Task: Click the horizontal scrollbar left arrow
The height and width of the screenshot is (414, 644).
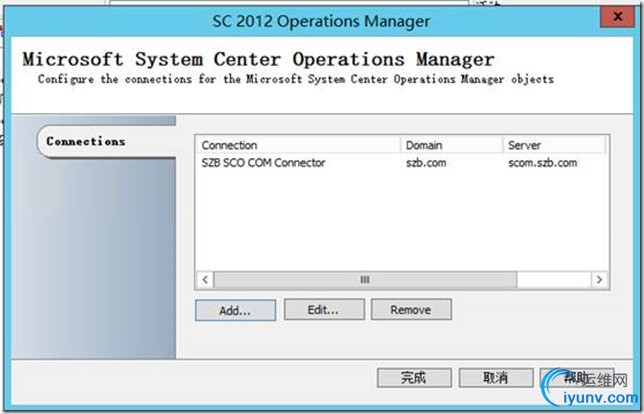Action: tap(205, 280)
